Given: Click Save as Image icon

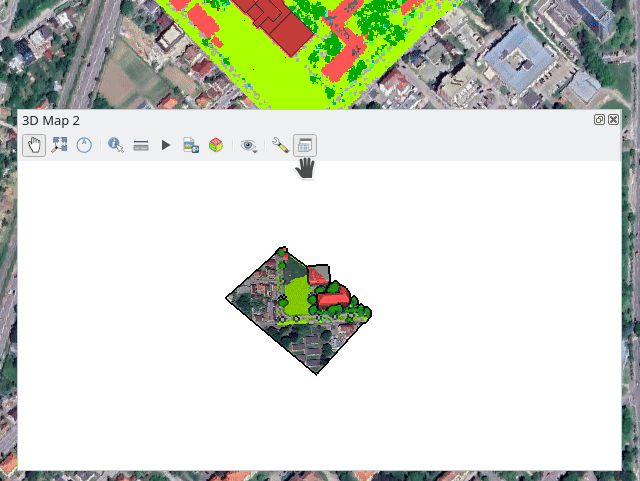Looking at the screenshot, I should tap(191, 145).
